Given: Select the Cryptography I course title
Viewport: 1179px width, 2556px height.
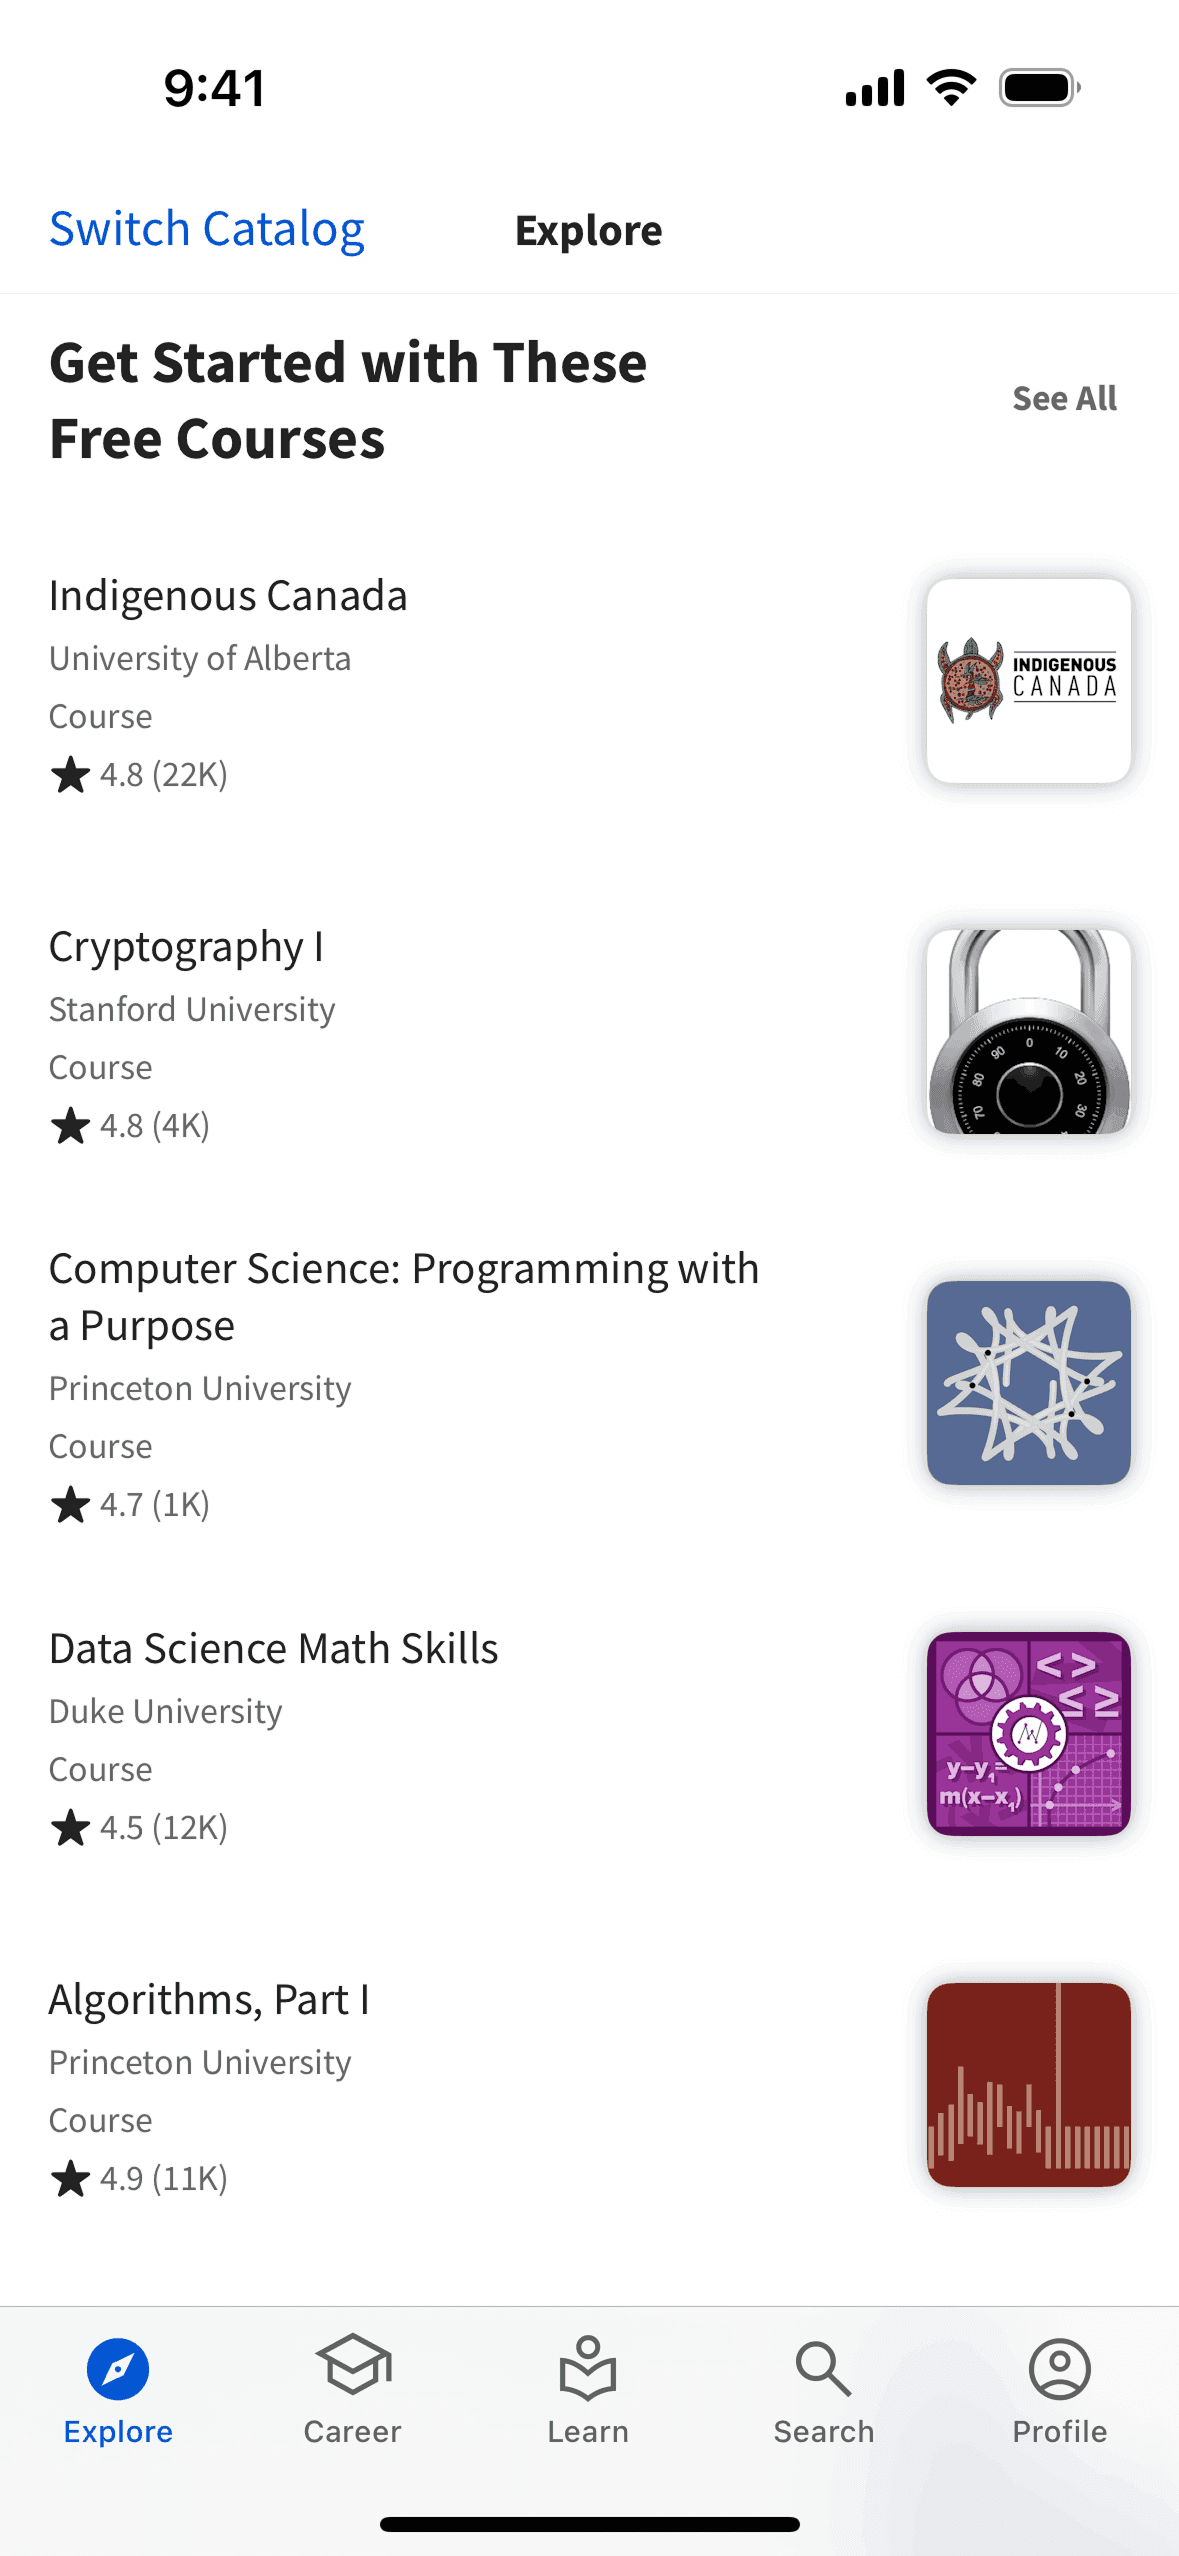Looking at the screenshot, I should coord(186,947).
